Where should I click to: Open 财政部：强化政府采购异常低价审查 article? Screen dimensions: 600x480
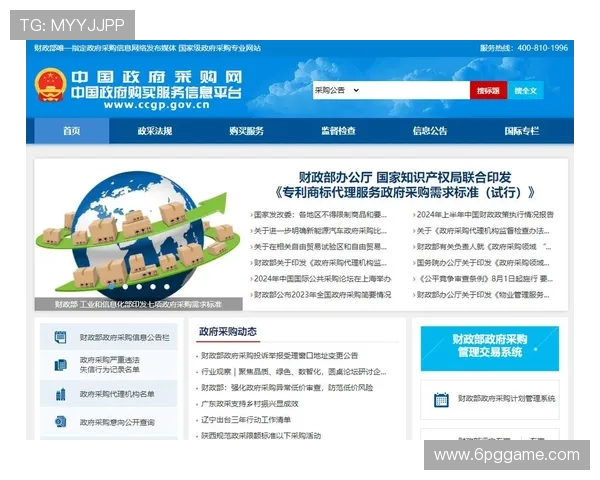click(287, 388)
